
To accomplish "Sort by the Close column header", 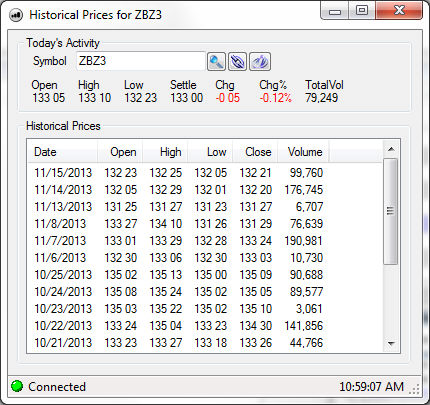I will click(x=255, y=152).
